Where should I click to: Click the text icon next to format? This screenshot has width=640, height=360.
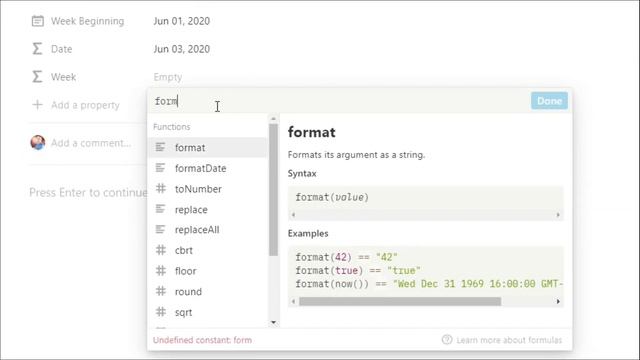pos(160,147)
